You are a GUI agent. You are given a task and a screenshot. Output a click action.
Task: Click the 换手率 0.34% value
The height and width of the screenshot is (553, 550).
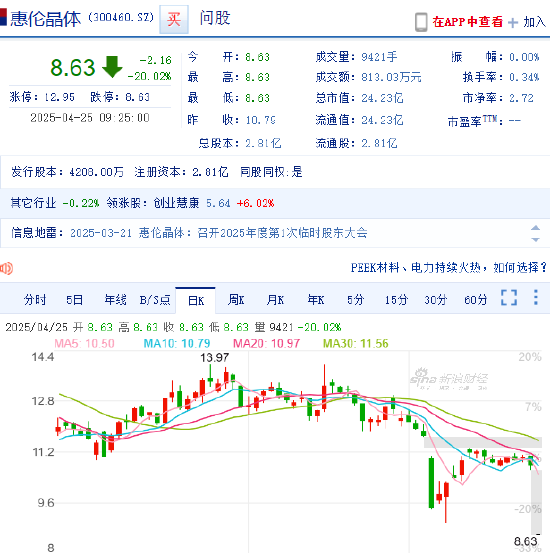(524, 77)
